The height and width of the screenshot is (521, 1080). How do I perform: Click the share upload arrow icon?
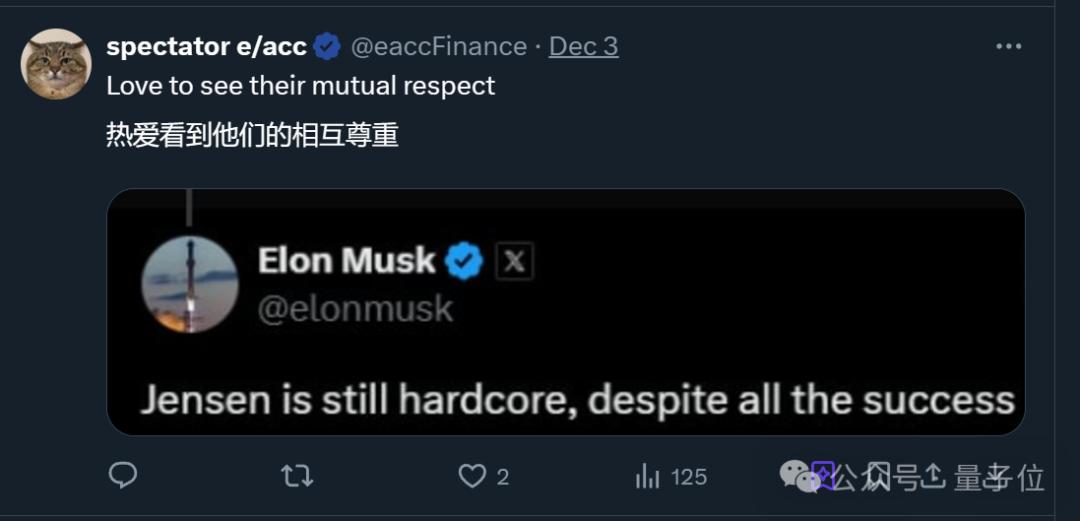coord(931,477)
